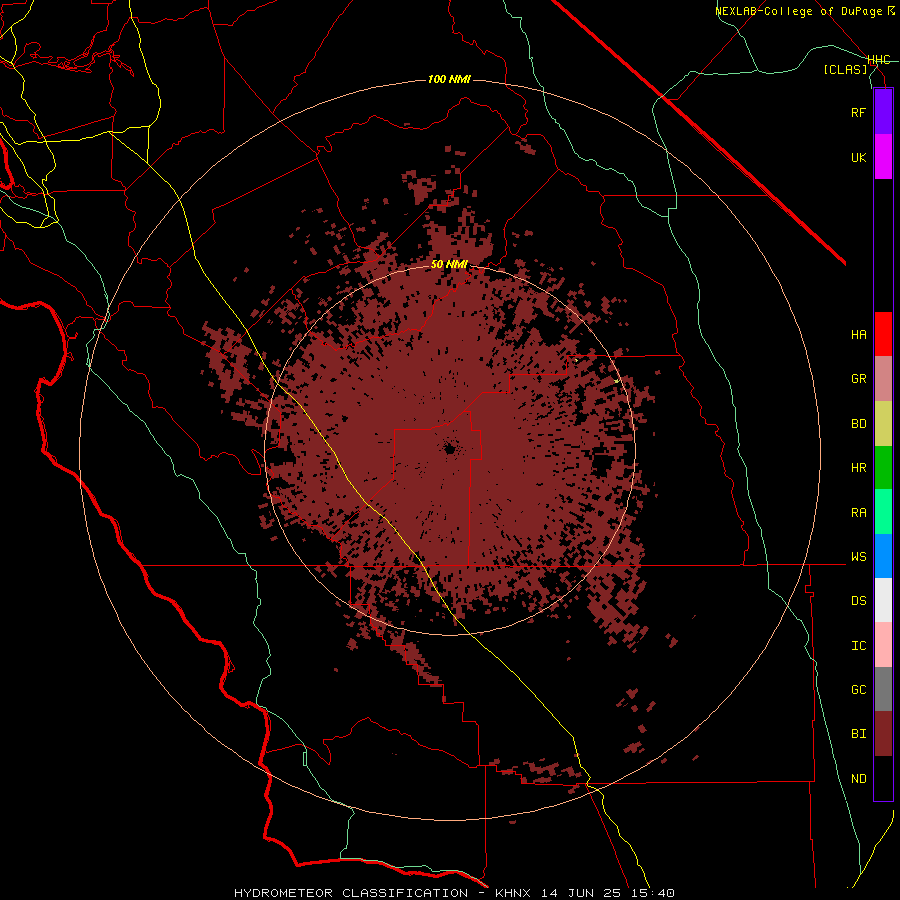Click the 100 NMI range ring label
This screenshot has width=900, height=900.
(x=449, y=79)
